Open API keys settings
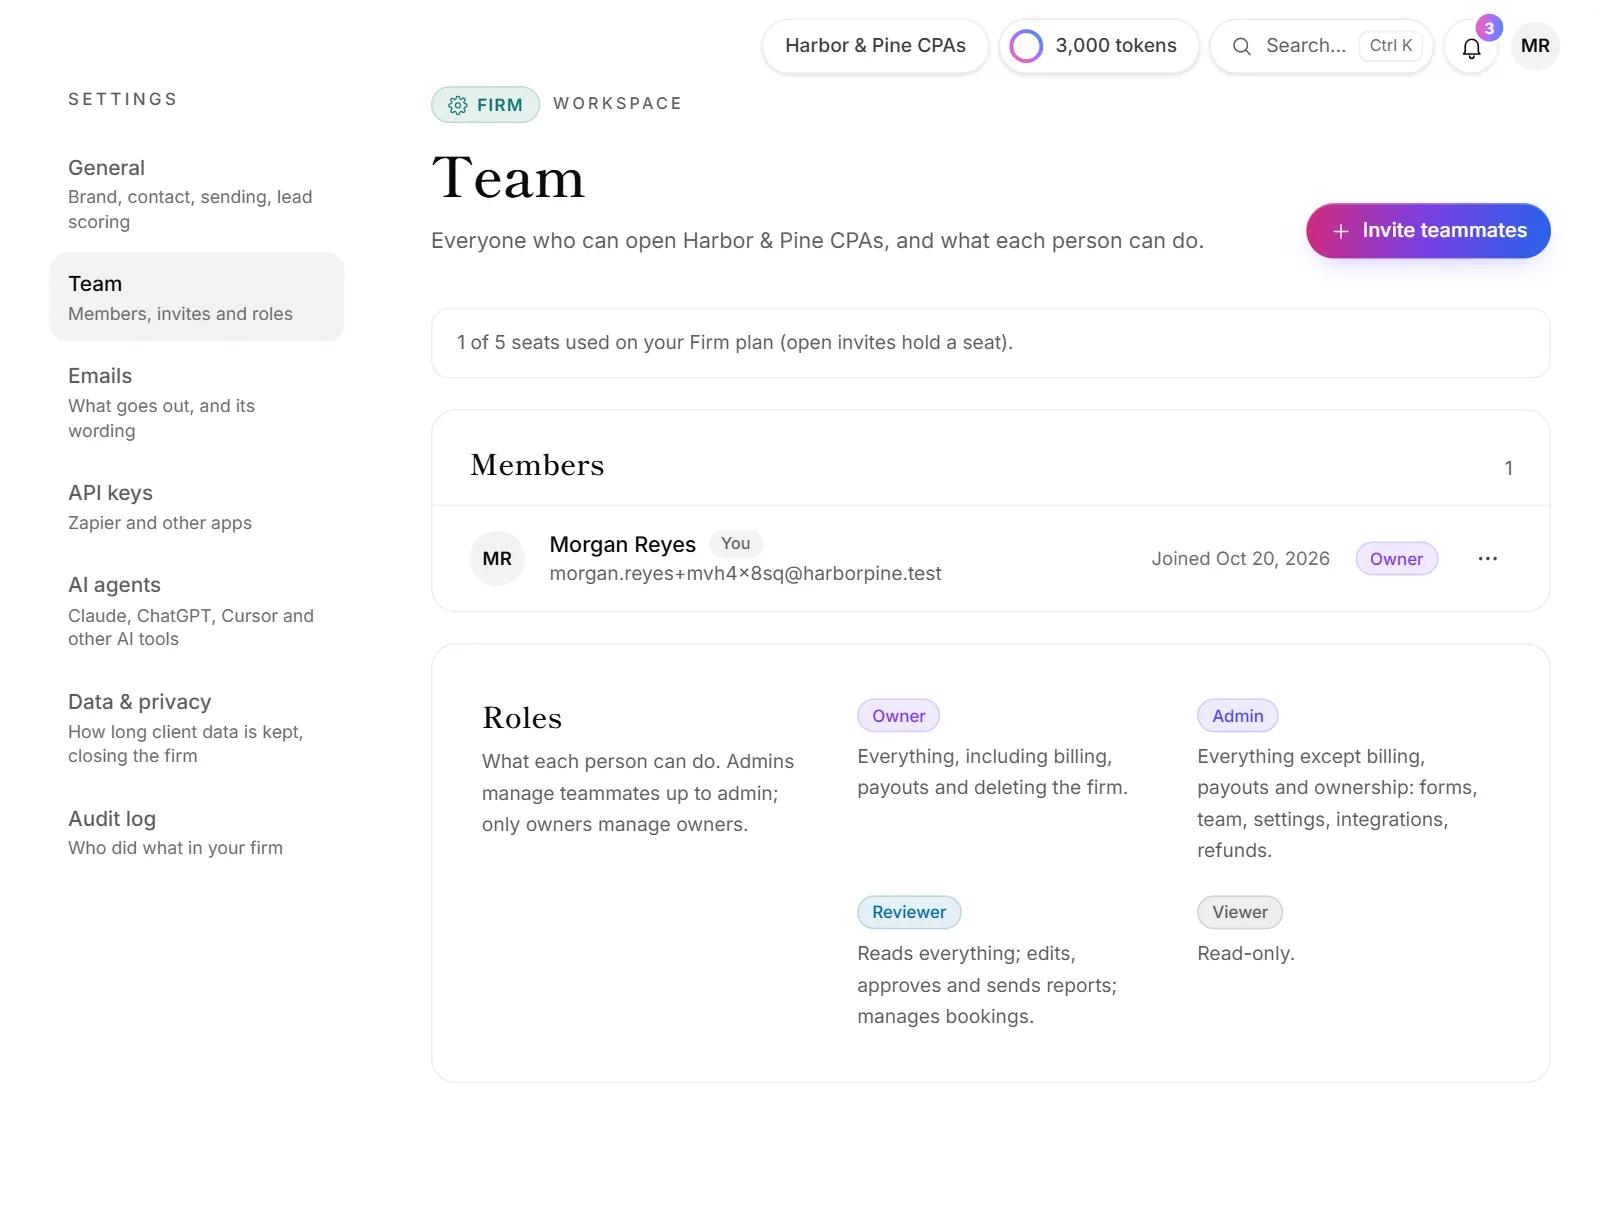The height and width of the screenshot is (1231, 1600). tap(197, 507)
